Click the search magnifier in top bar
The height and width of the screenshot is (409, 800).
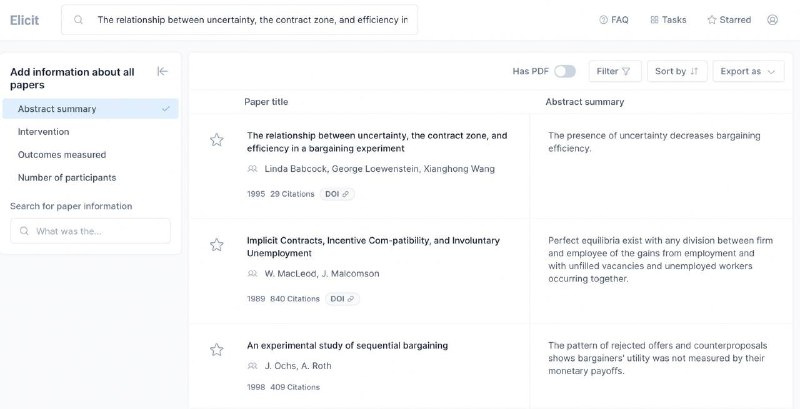(x=78, y=20)
